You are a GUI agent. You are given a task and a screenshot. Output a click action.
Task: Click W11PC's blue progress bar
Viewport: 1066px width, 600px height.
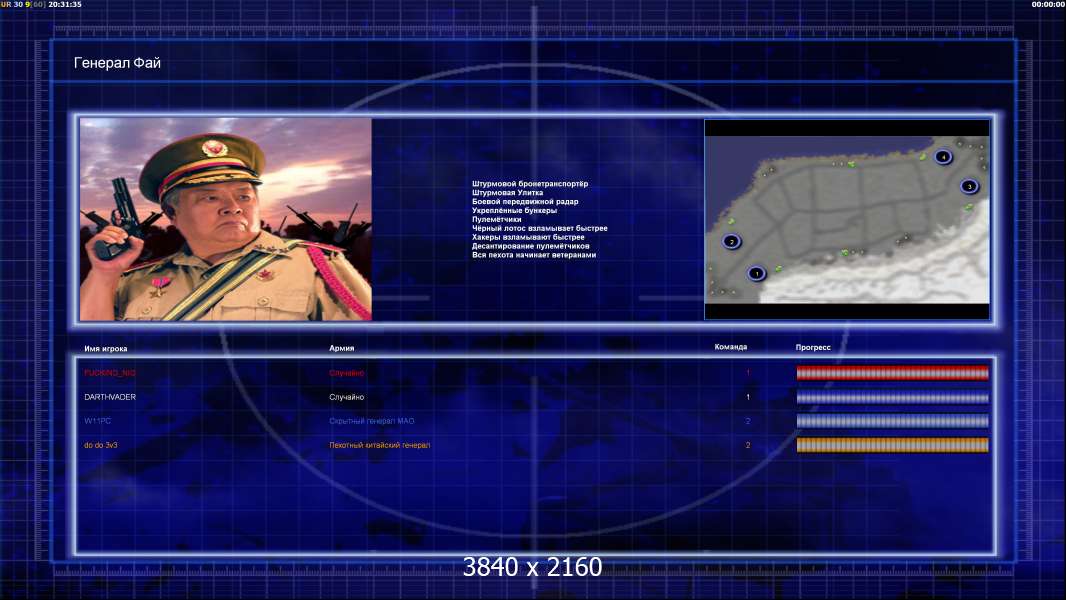(x=892, y=421)
